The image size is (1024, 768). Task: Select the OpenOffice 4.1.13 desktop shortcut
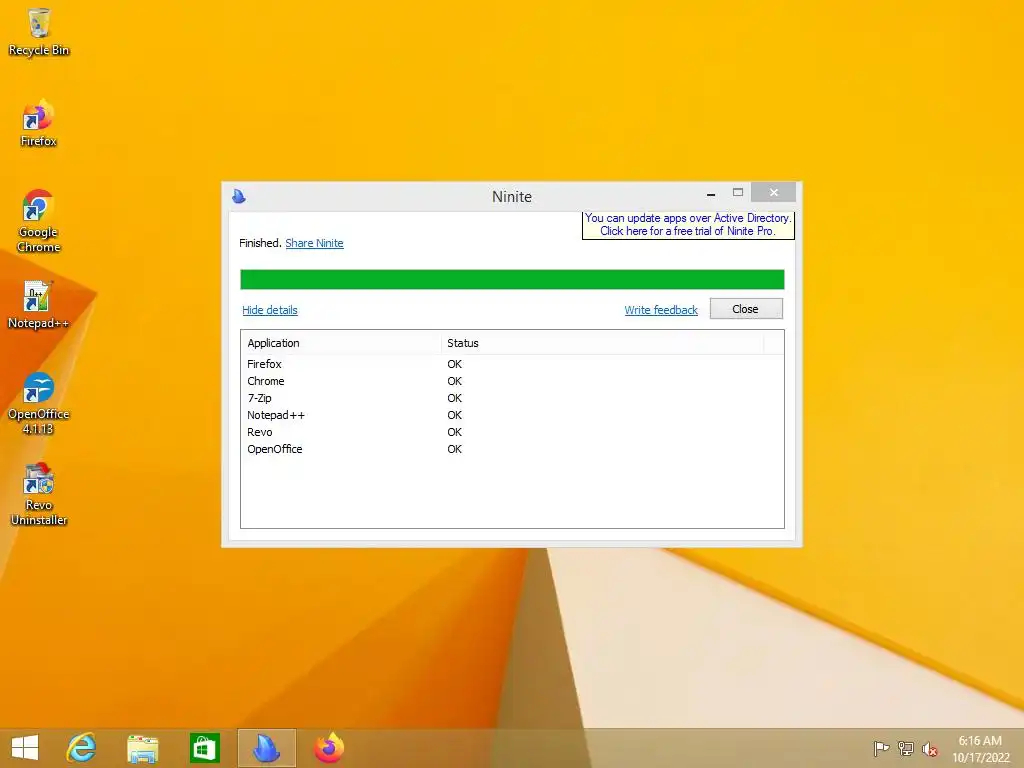click(39, 404)
